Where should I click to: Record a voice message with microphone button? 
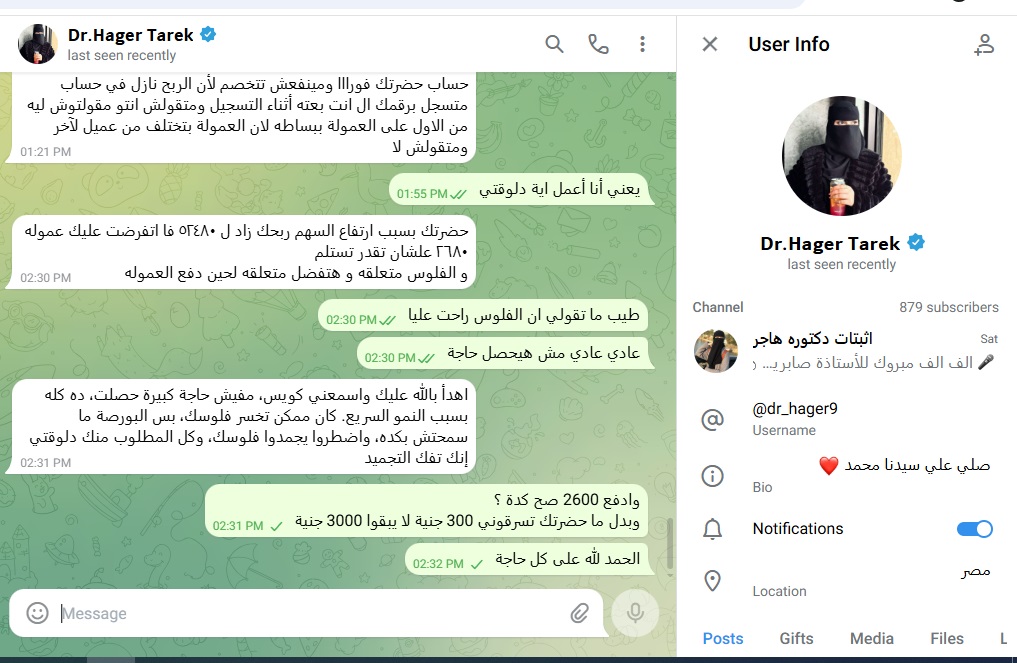click(x=635, y=613)
